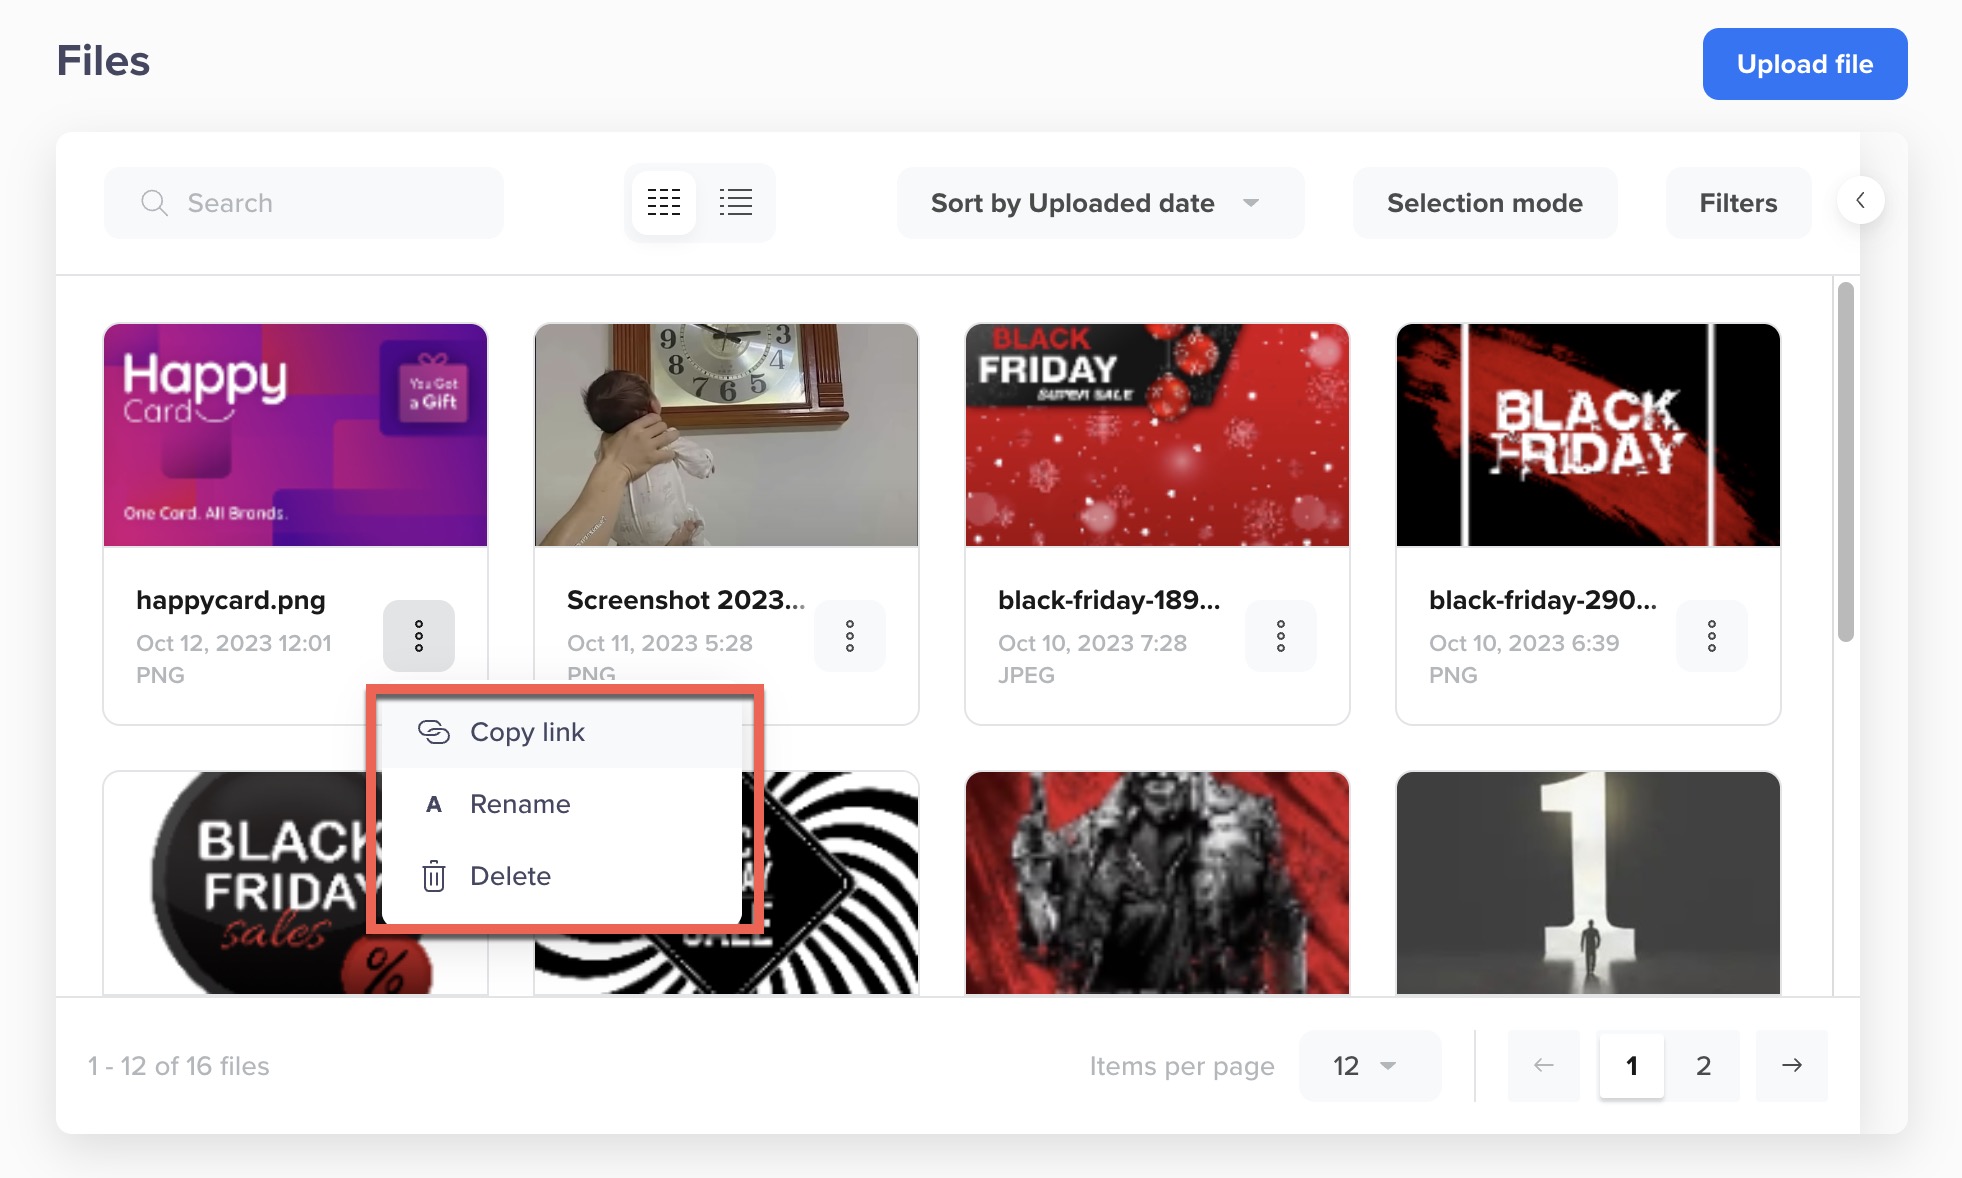Open three-dot menu for Screenshot 2023 file
Screen dimensions: 1962x1178
pos(850,636)
